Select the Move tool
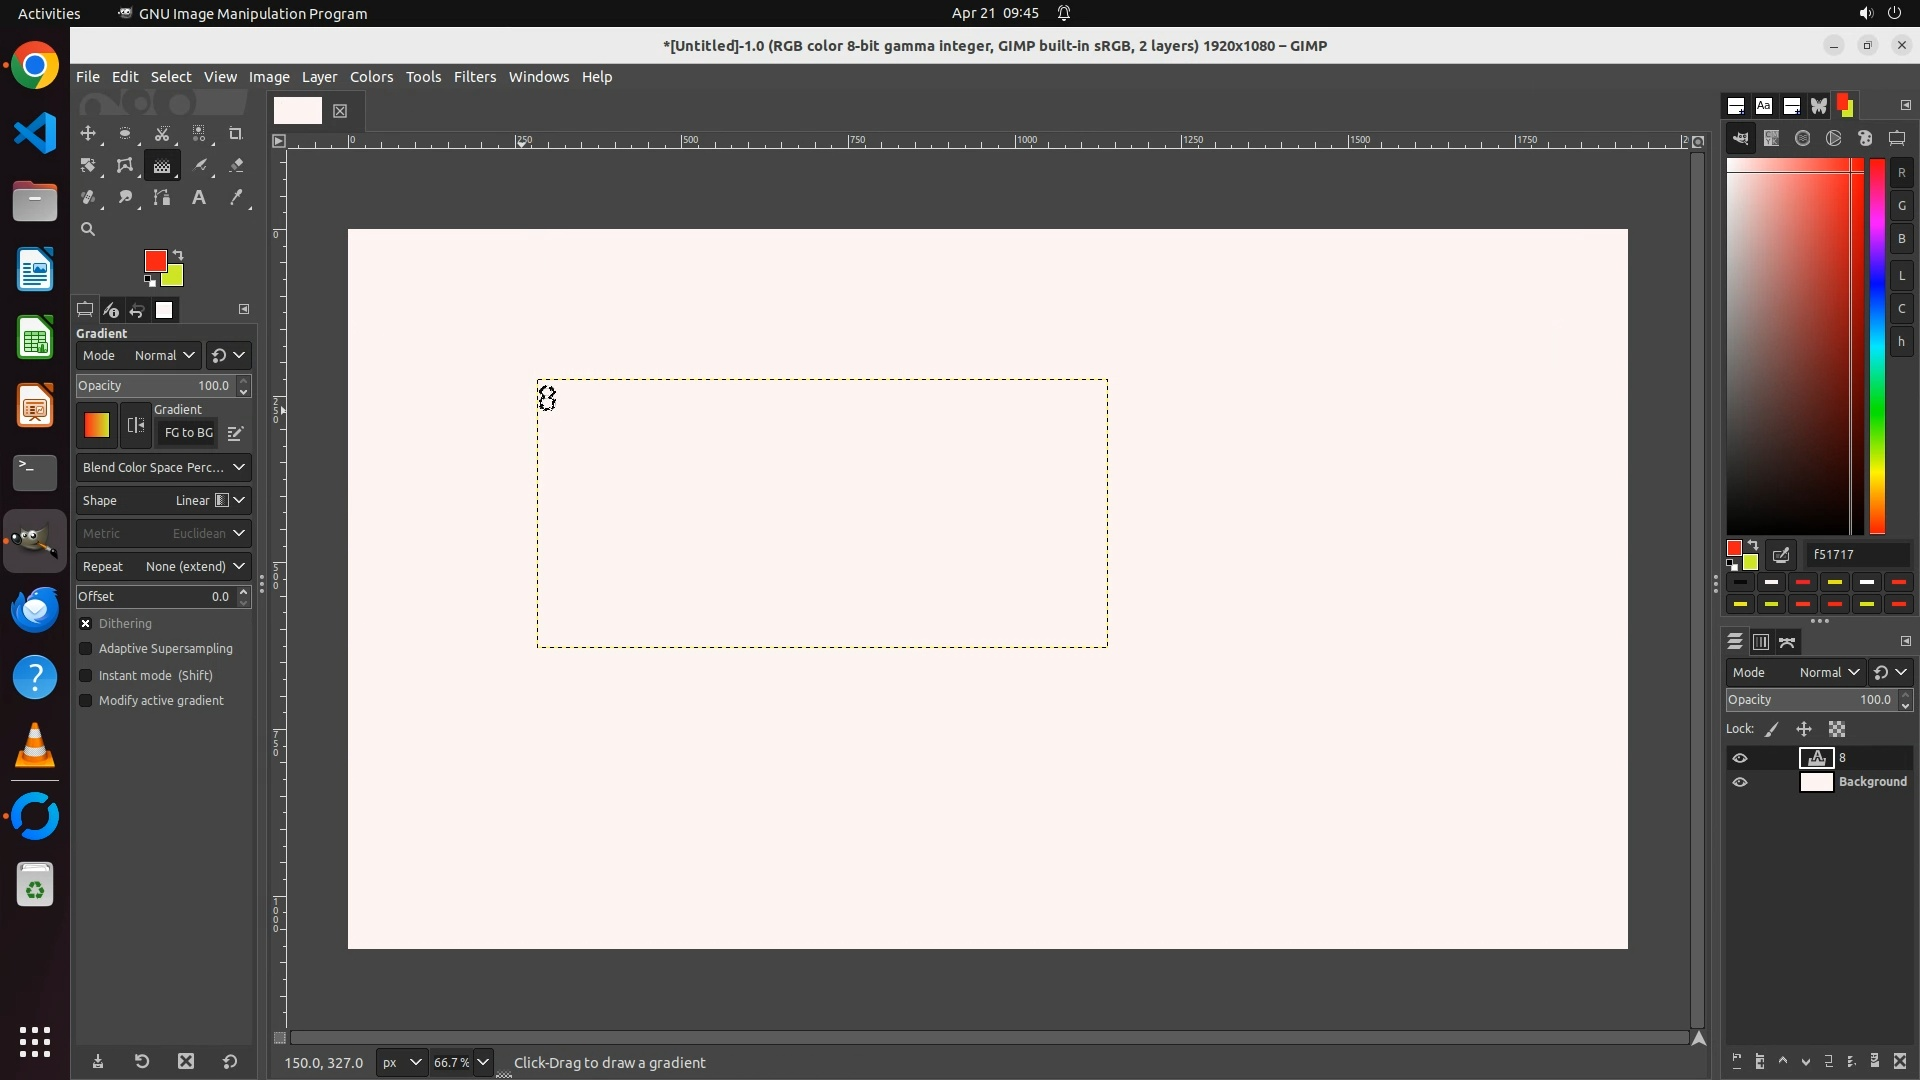 88,133
